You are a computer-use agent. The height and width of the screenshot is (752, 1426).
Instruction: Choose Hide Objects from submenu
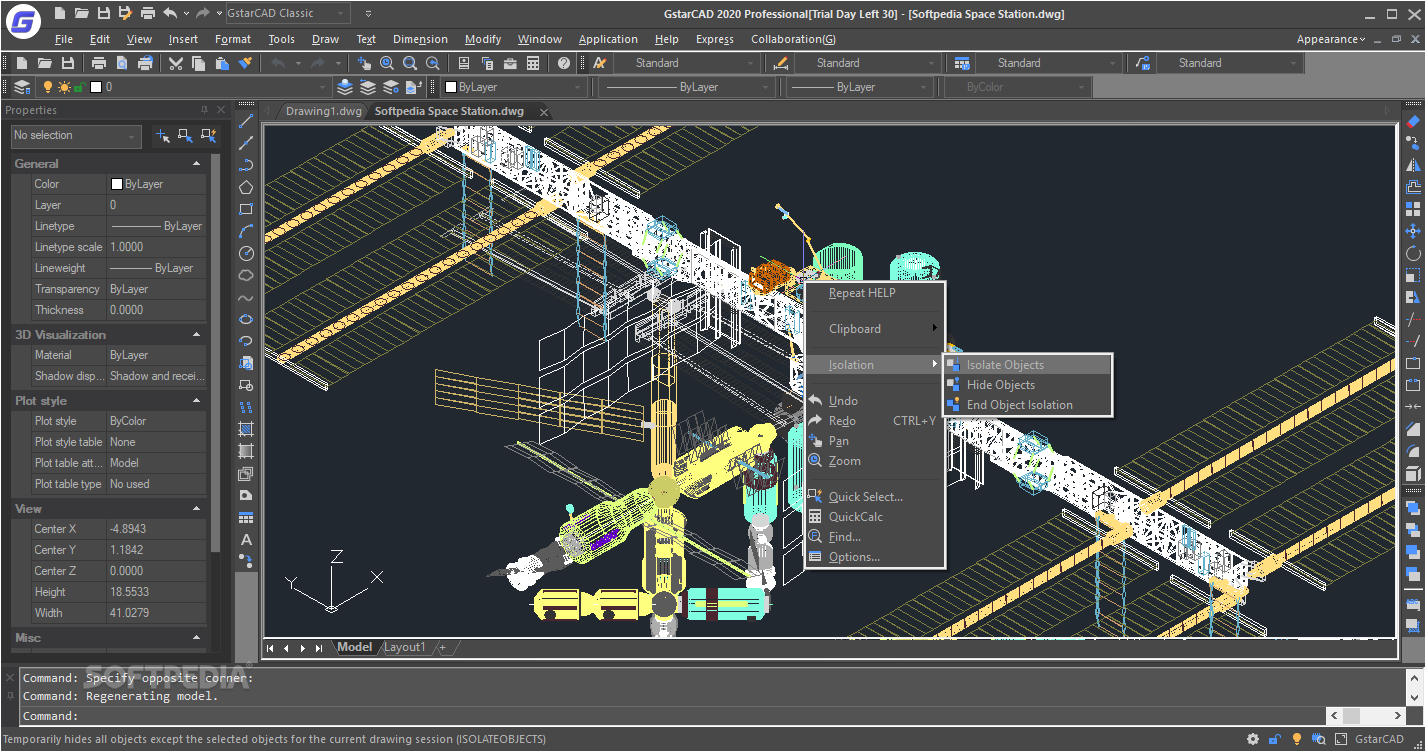click(1027, 385)
